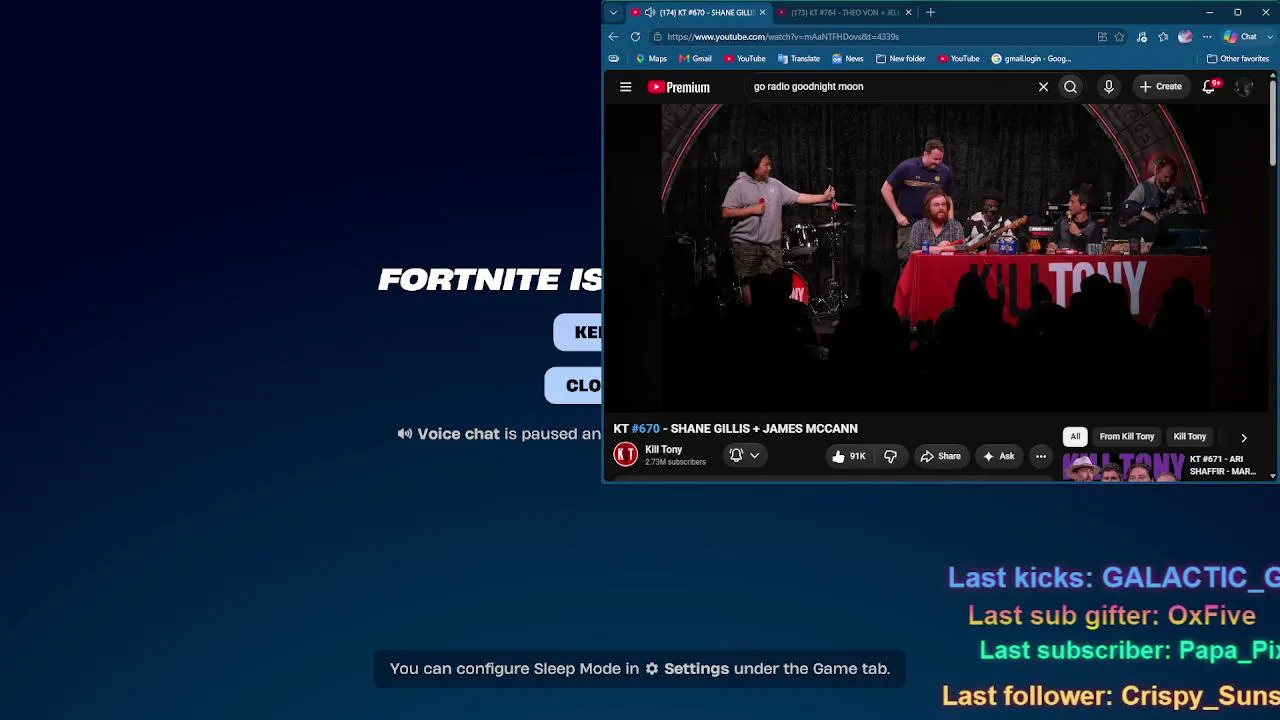Open the YouTube account avatar menu
Image resolution: width=1280 pixels, height=720 pixels.
[x=1243, y=87]
